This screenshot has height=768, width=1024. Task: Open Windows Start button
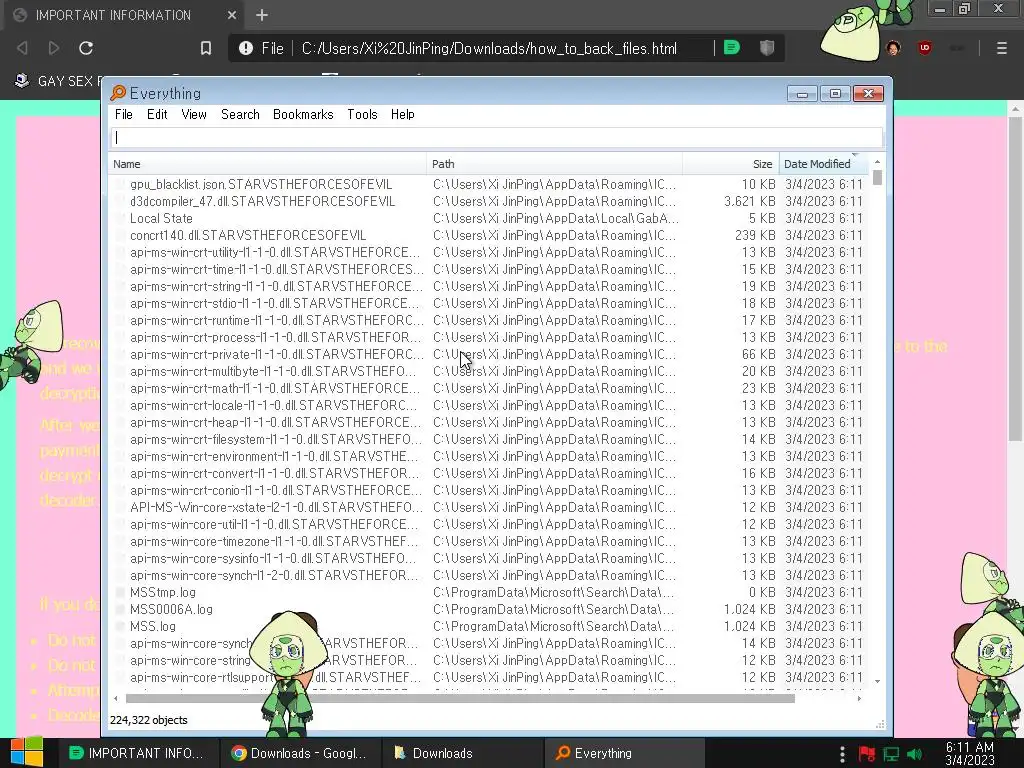(x=26, y=753)
